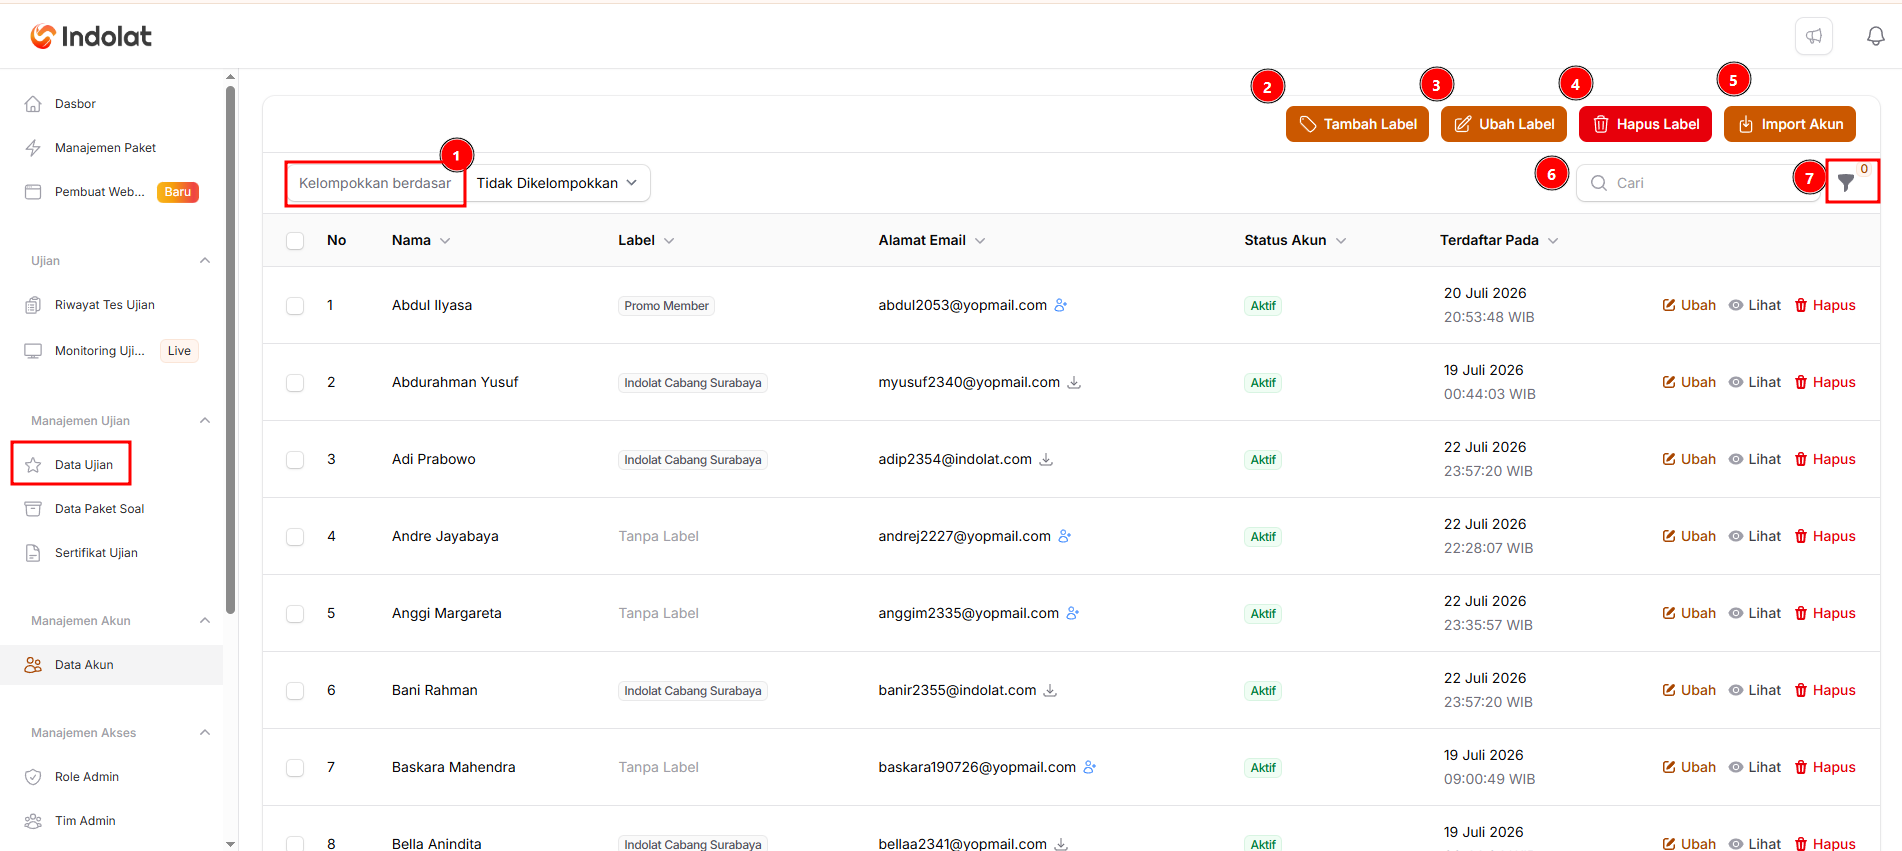
Task: Open the Label column chevron
Action: point(669,241)
